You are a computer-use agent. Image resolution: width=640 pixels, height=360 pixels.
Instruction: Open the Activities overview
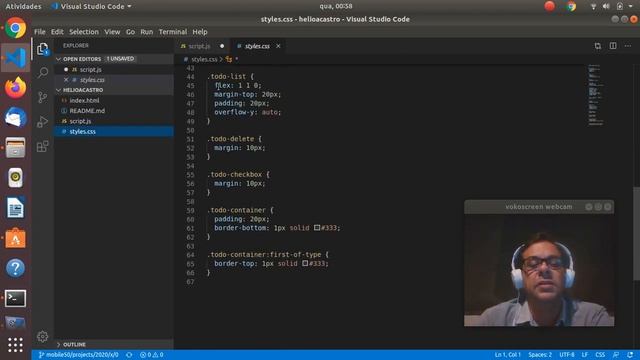click(x=23, y=6)
